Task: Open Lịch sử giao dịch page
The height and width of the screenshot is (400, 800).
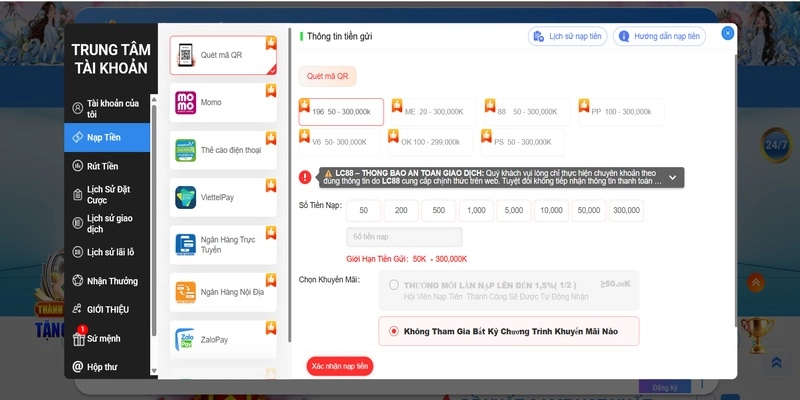Action: [x=107, y=223]
